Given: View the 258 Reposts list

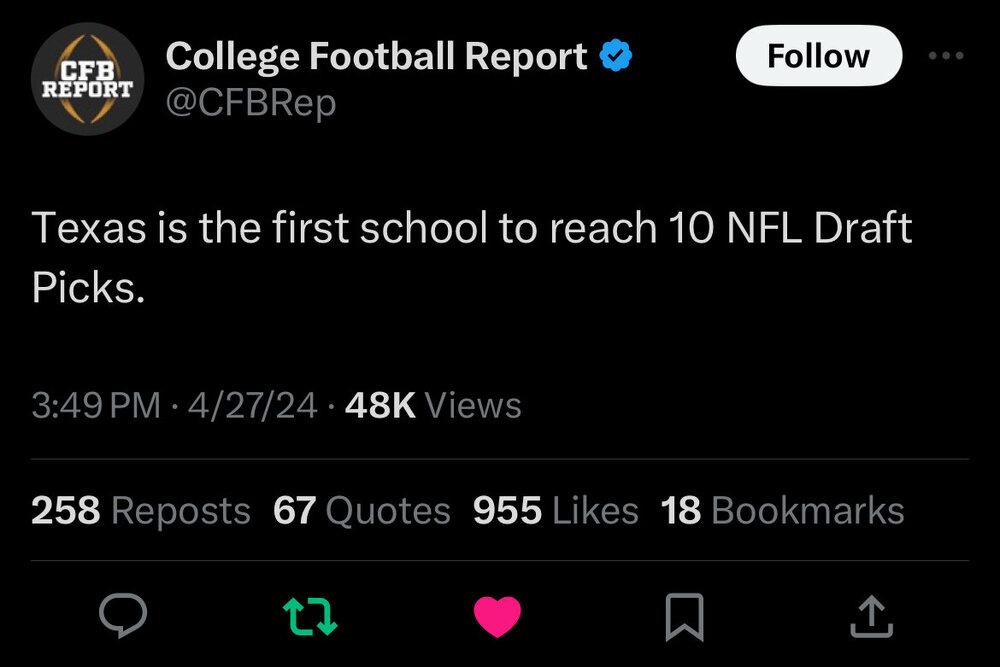Looking at the screenshot, I should pyautogui.click(x=141, y=511).
